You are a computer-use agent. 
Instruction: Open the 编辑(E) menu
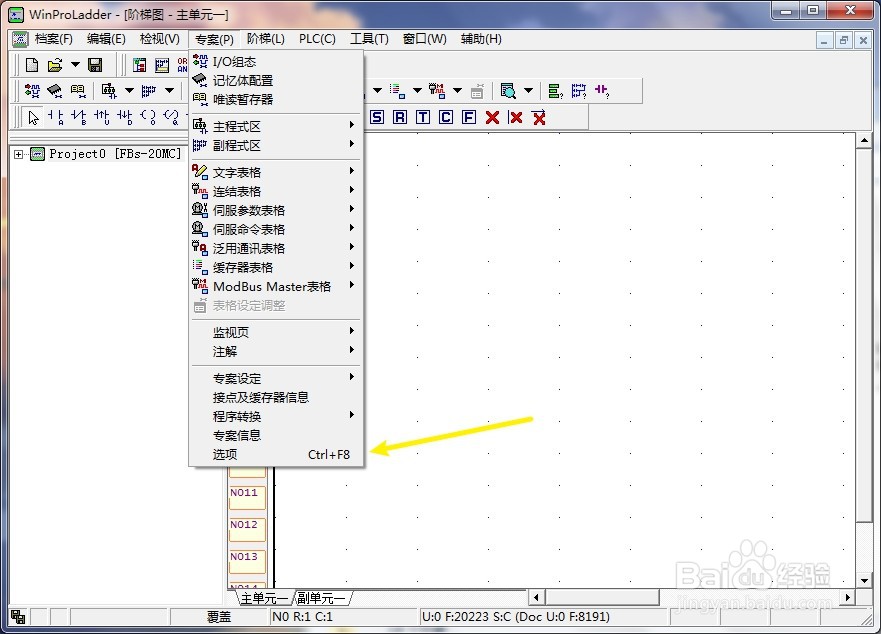point(106,39)
